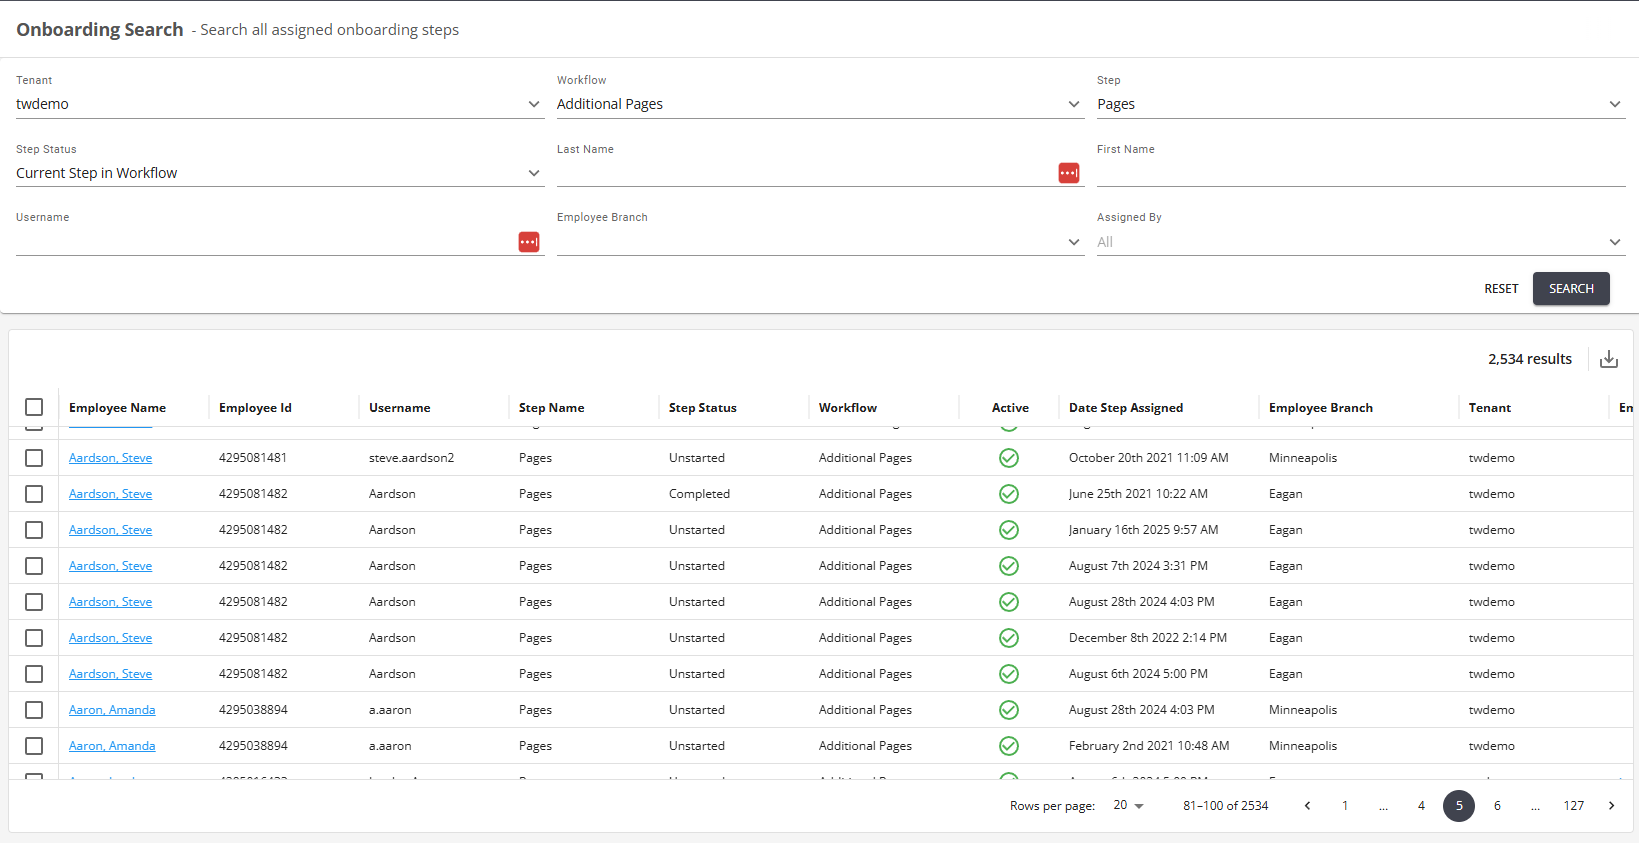Viewport: 1639px width, 843px height.
Task: Check Aardson row assigned August 28th 2024
Action: pos(34,602)
